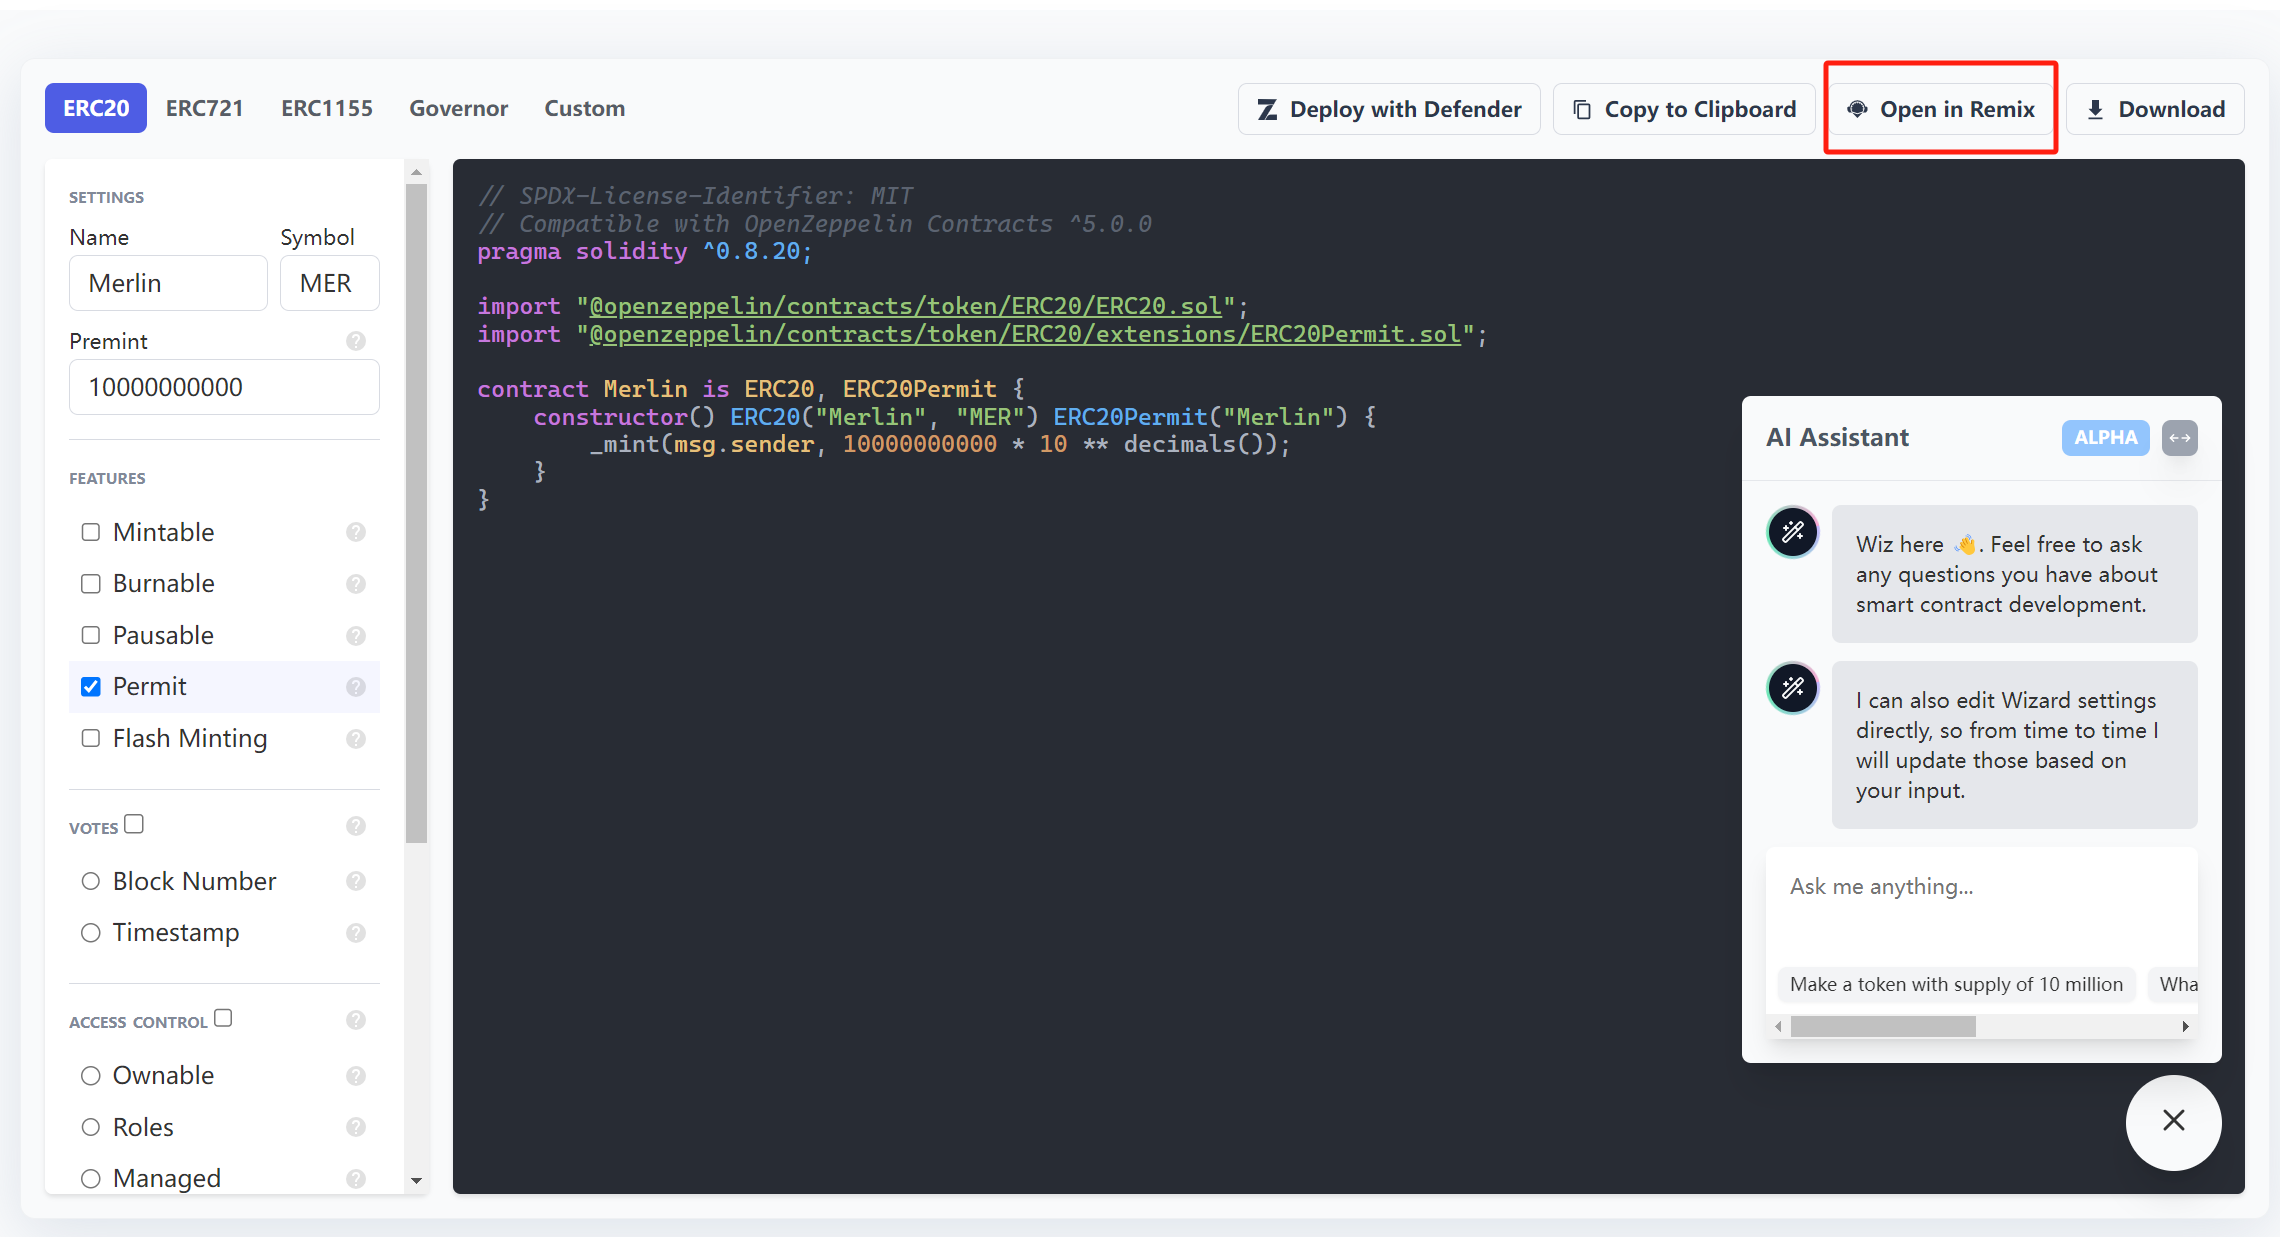Click the settings panel scroll-down arrow
Image resolution: width=2280 pixels, height=1237 pixels.
tap(417, 1181)
